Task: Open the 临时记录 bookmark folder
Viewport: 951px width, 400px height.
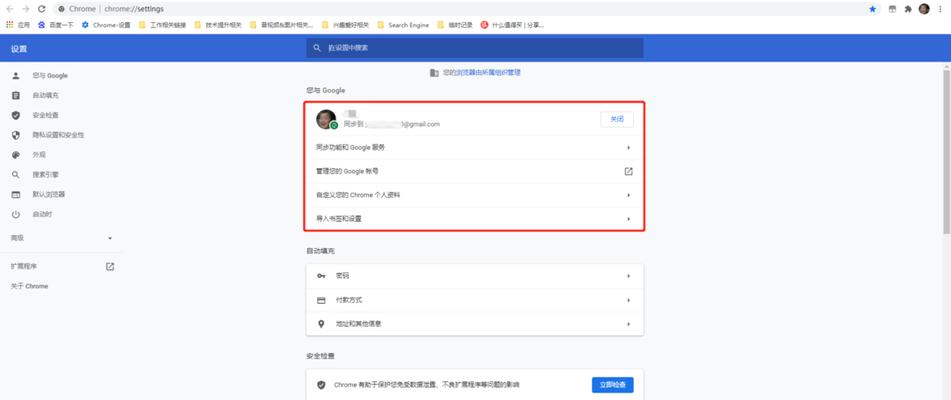Action: [454, 25]
